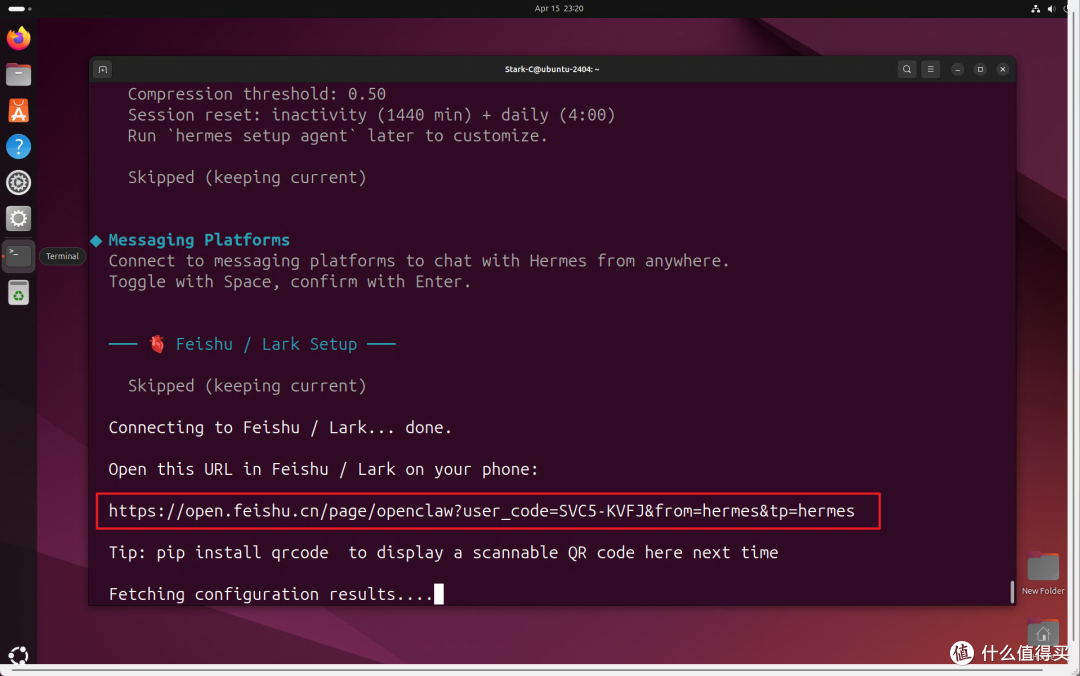Viewport: 1080px width, 676px height.
Task: Open the gear Settings icon in dock
Action: pos(19,183)
